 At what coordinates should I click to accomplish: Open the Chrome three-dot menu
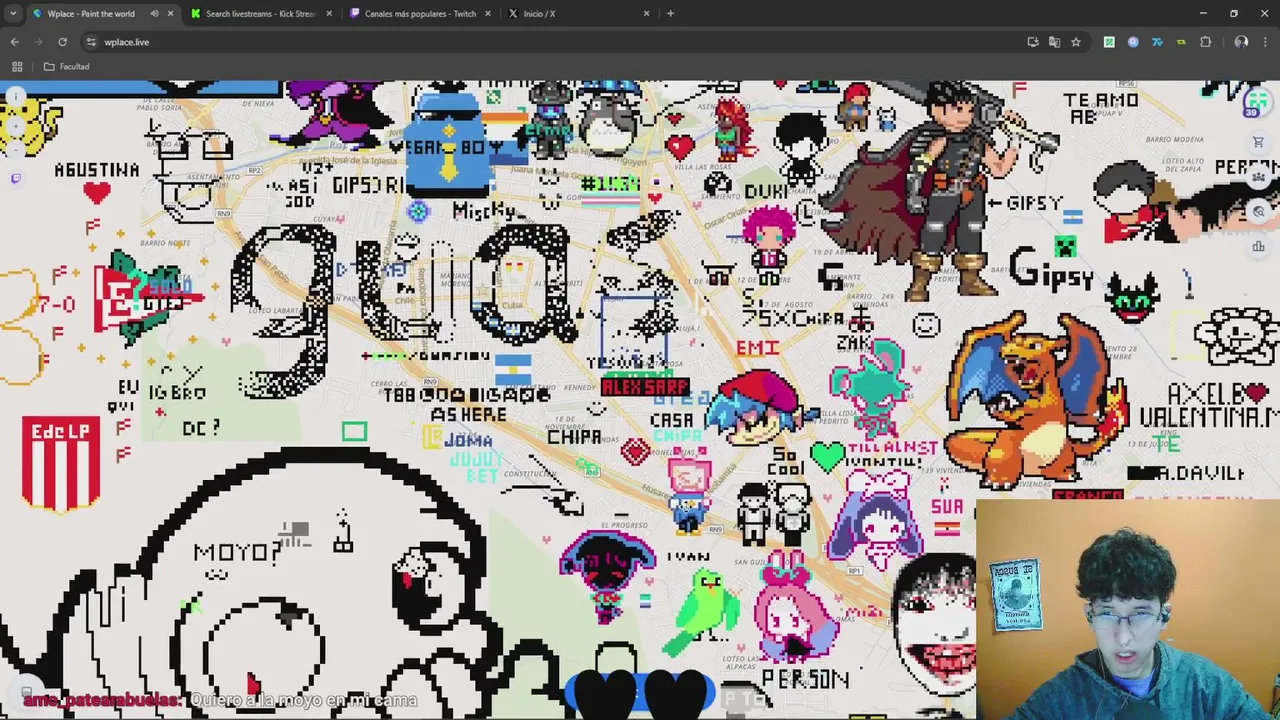(x=1264, y=42)
